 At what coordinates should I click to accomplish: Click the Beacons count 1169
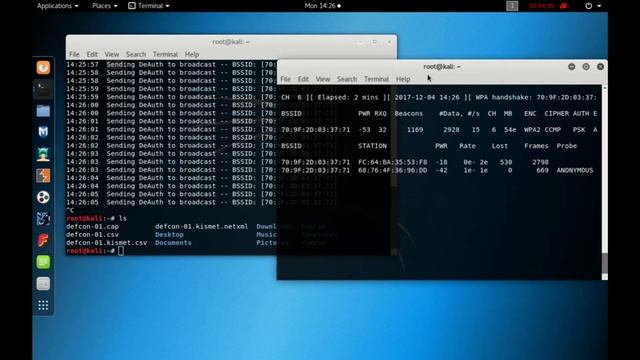[x=415, y=130]
